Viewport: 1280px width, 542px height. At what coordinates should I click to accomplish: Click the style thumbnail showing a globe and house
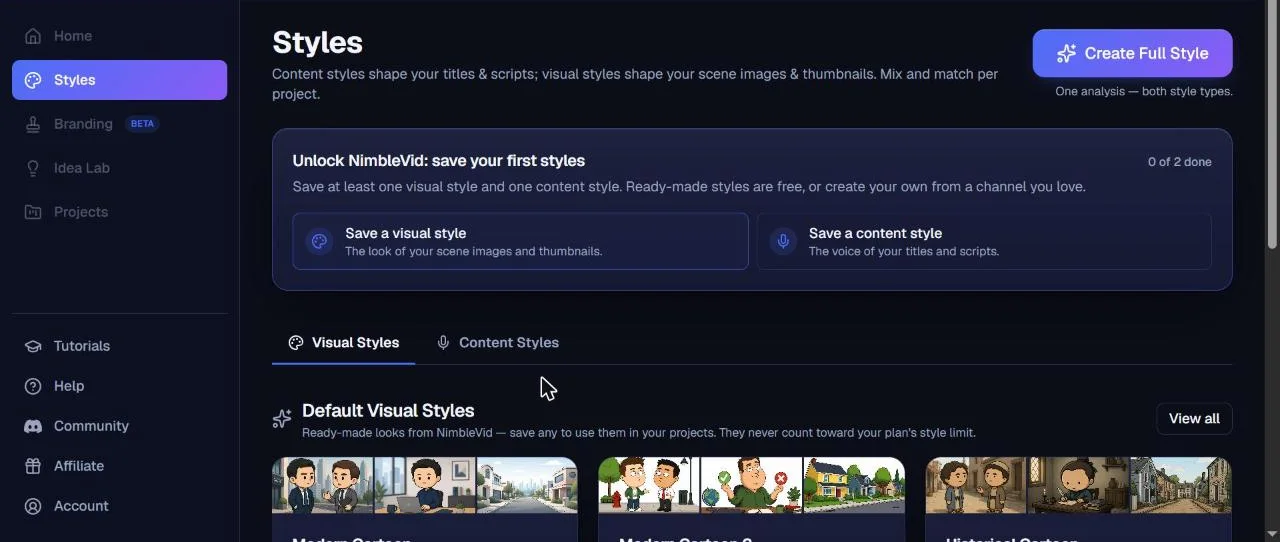tap(751, 485)
